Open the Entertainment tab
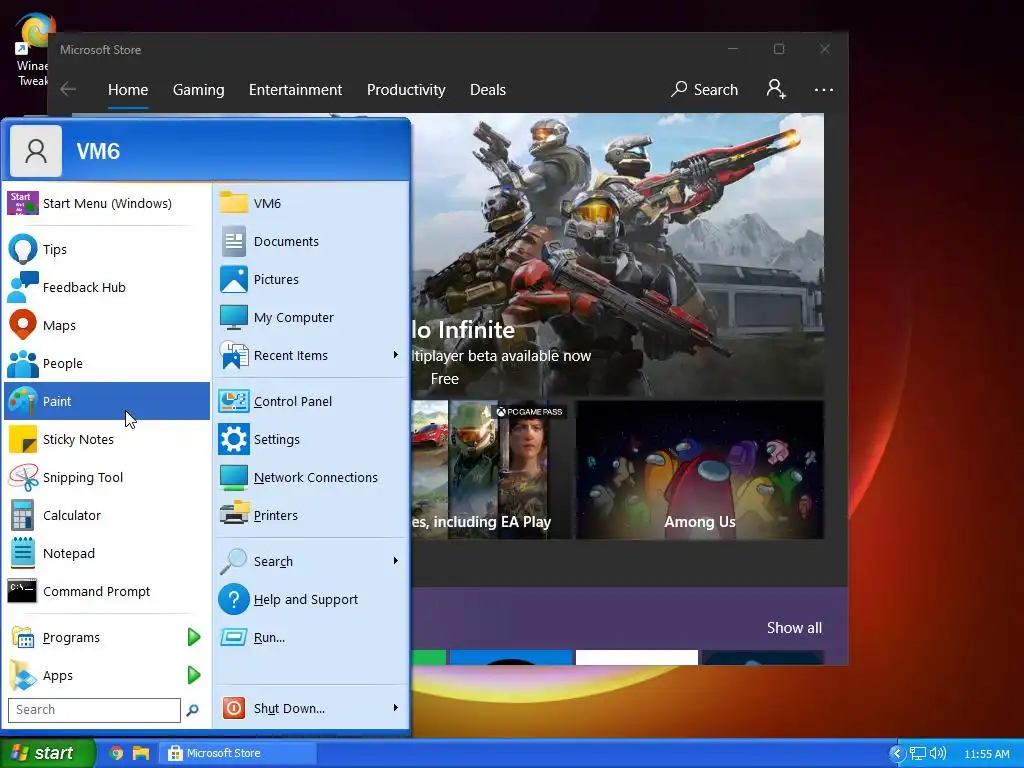 click(295, 89)
